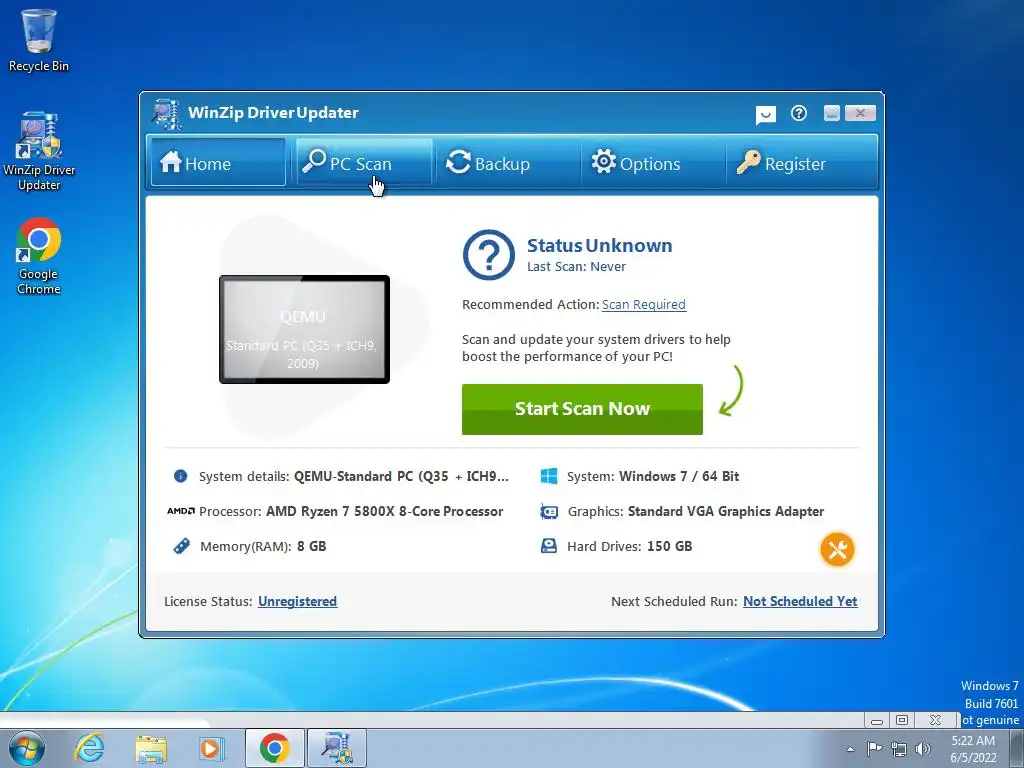Click the WinZip Driver Updater title bar logo
1024x768 pixels.
tap(167, 114)
